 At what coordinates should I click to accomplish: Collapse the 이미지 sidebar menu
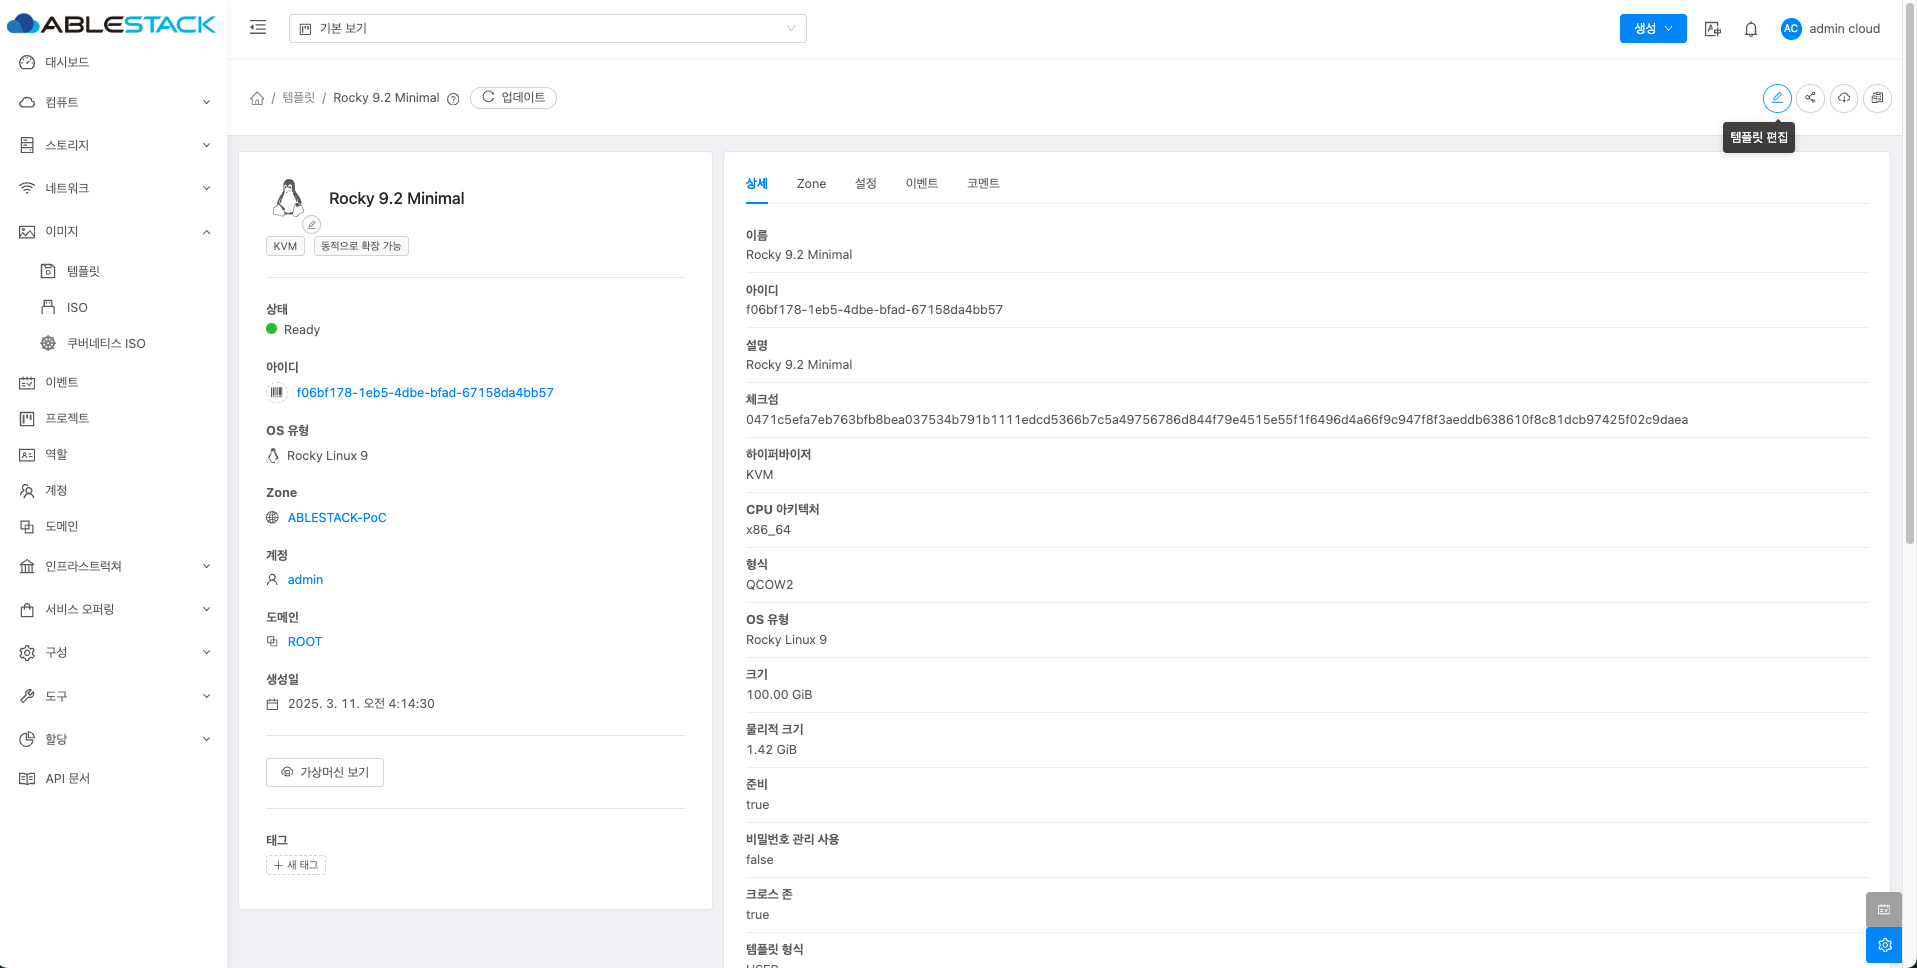click(113, 231)
